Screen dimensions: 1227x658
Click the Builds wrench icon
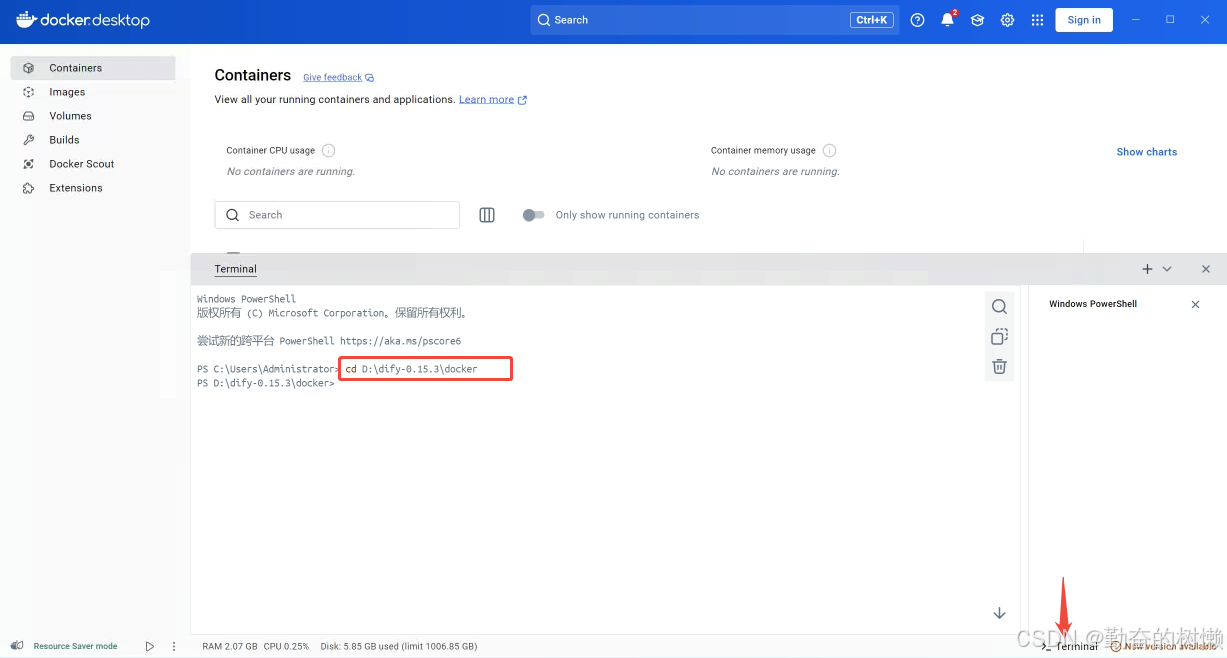(x=29, y=140)
